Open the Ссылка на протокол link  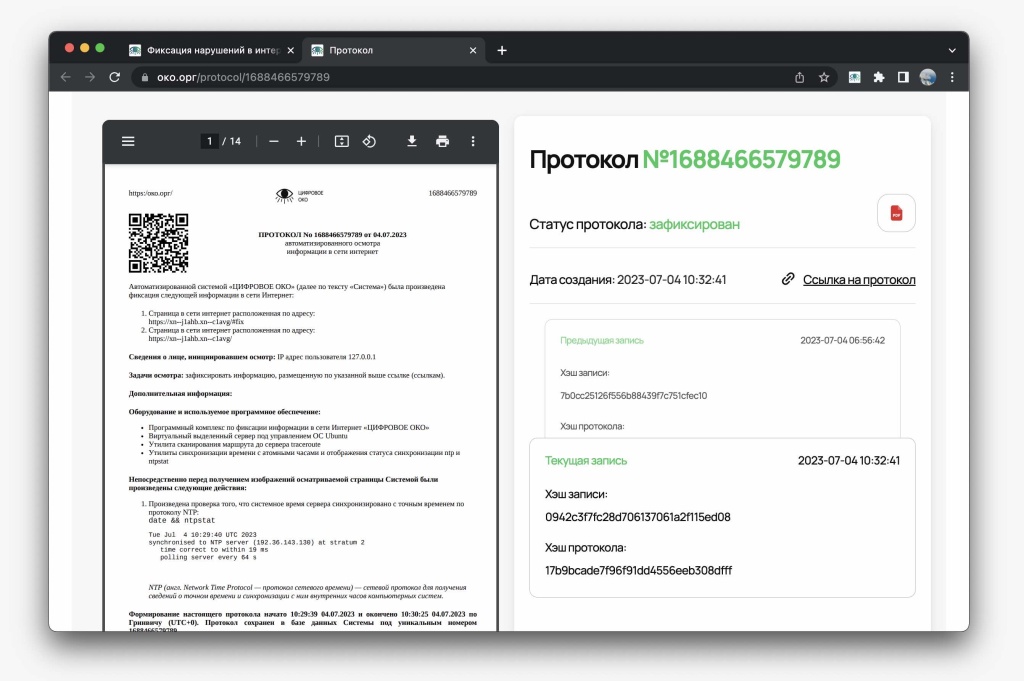tap(859, 279)
